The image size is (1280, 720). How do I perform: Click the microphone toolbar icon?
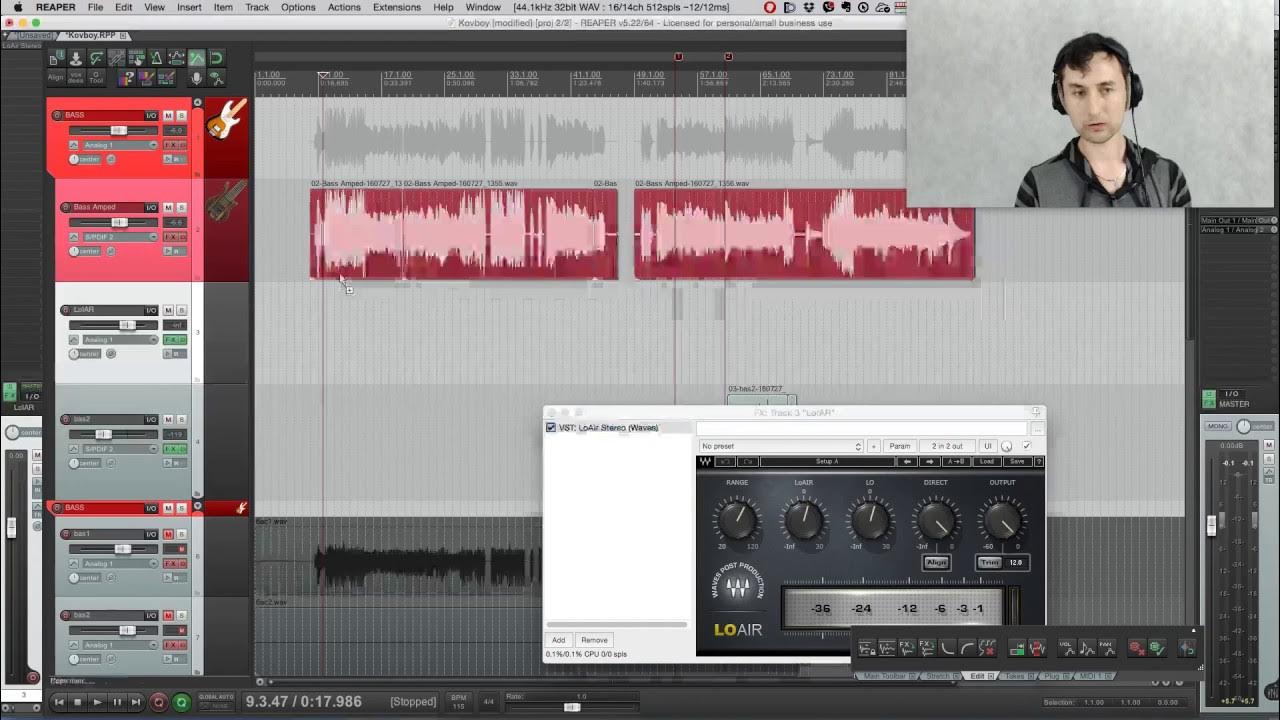(197, 78)
